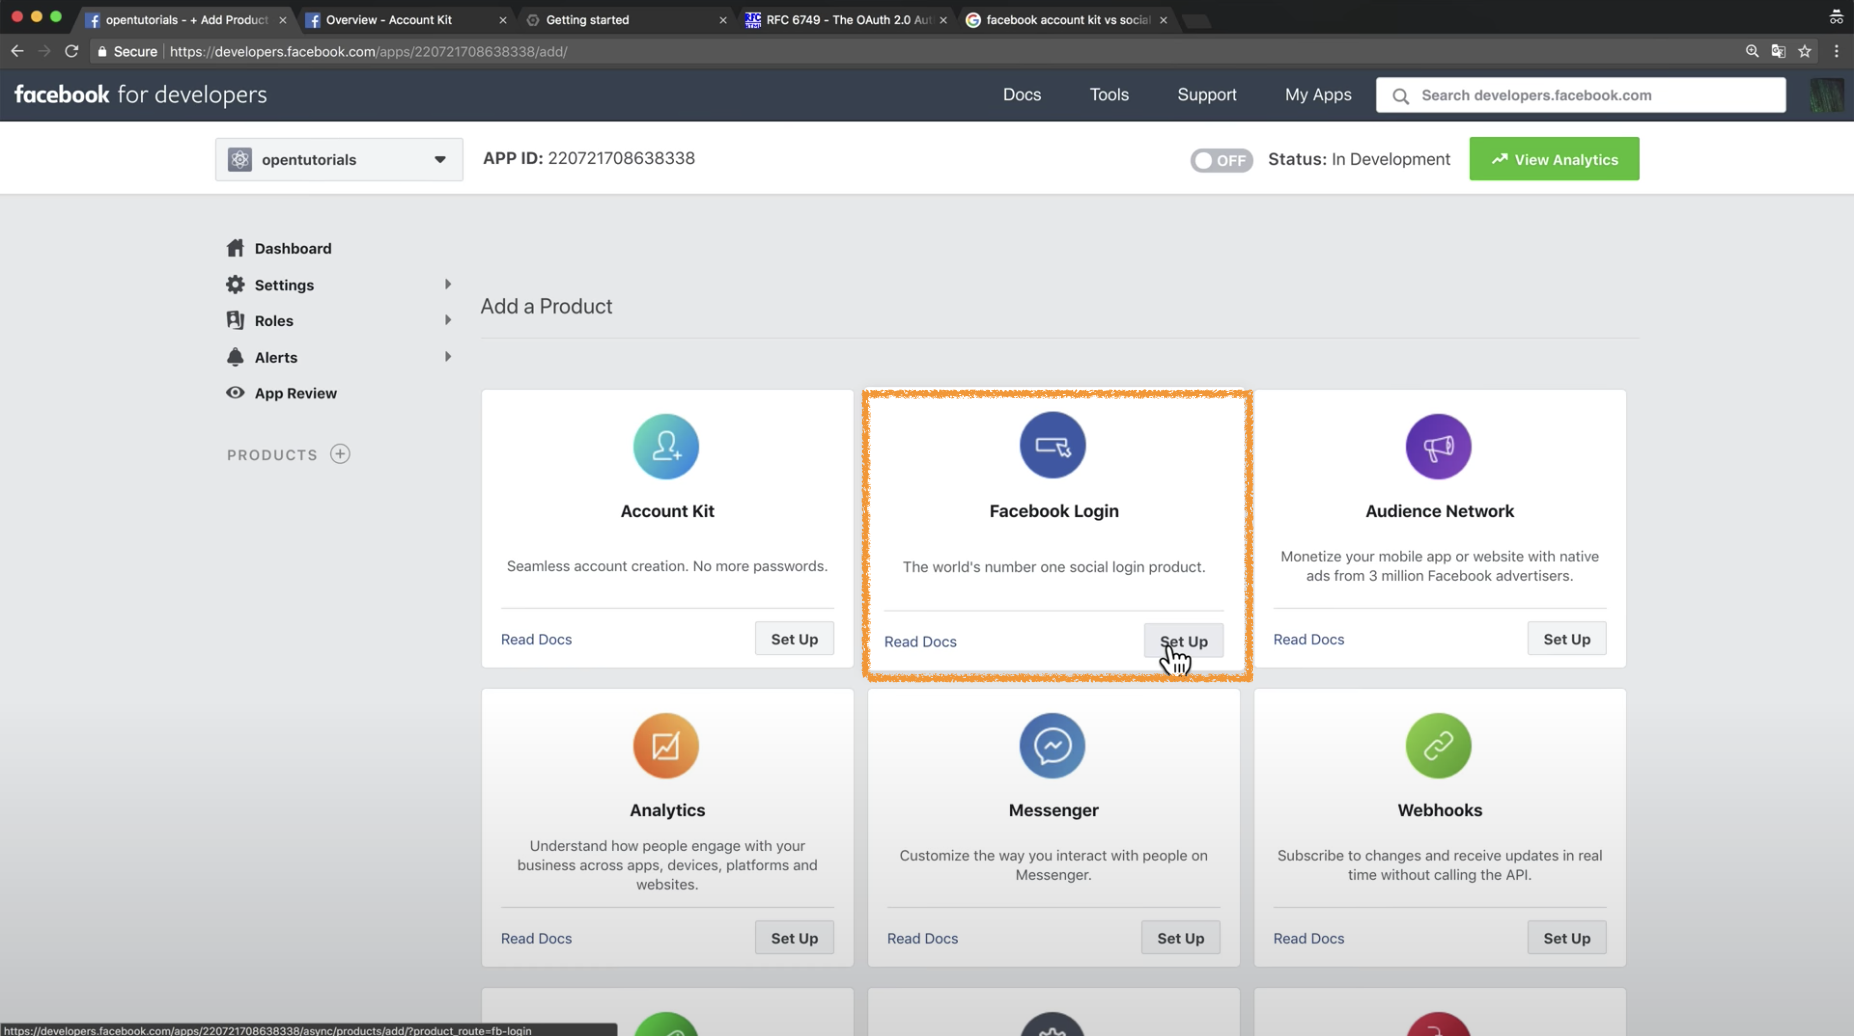
Task: Close the opentutorials Add Product tab
Action: [x=283, y=20]
